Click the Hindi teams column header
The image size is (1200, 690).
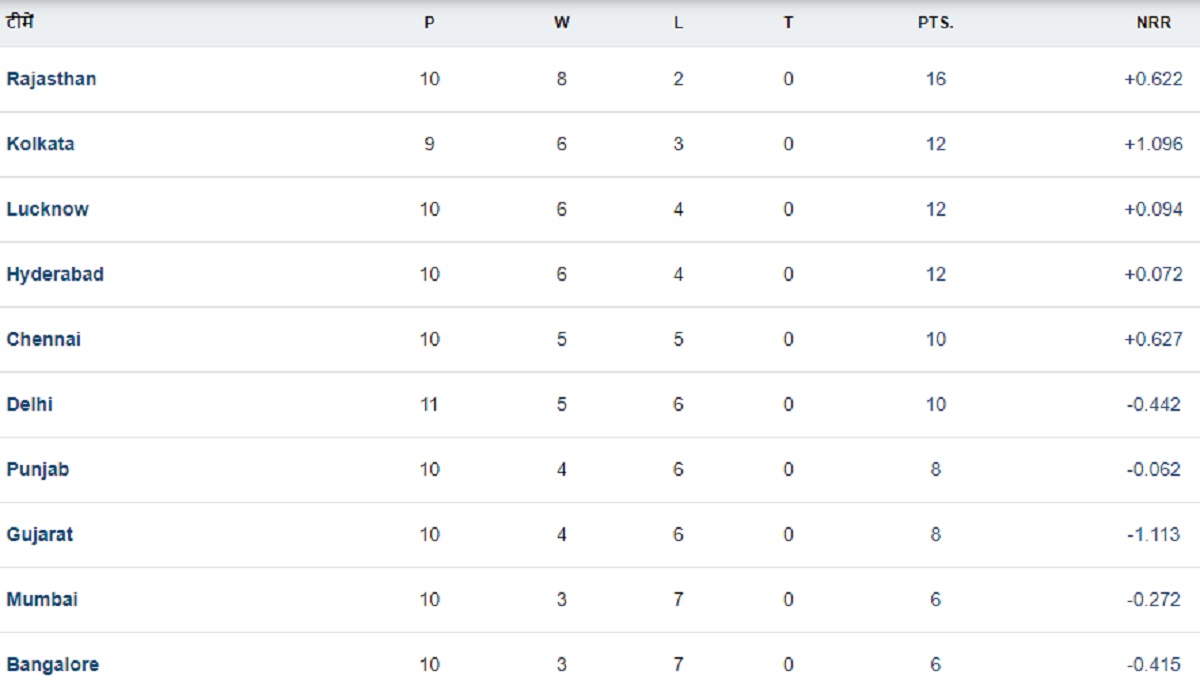pos(19,21)
